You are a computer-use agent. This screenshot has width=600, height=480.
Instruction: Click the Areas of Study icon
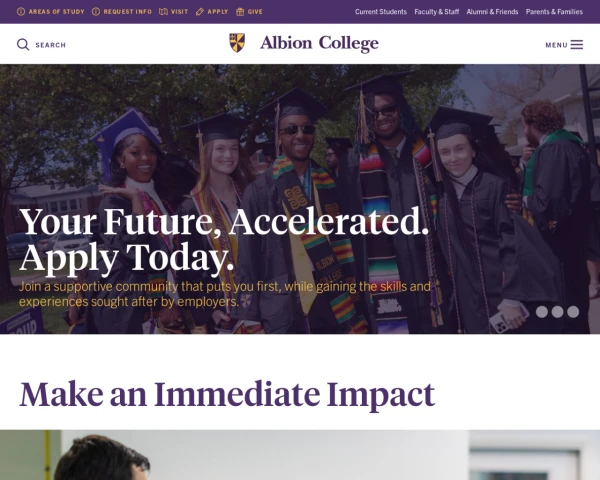point(21,12)
